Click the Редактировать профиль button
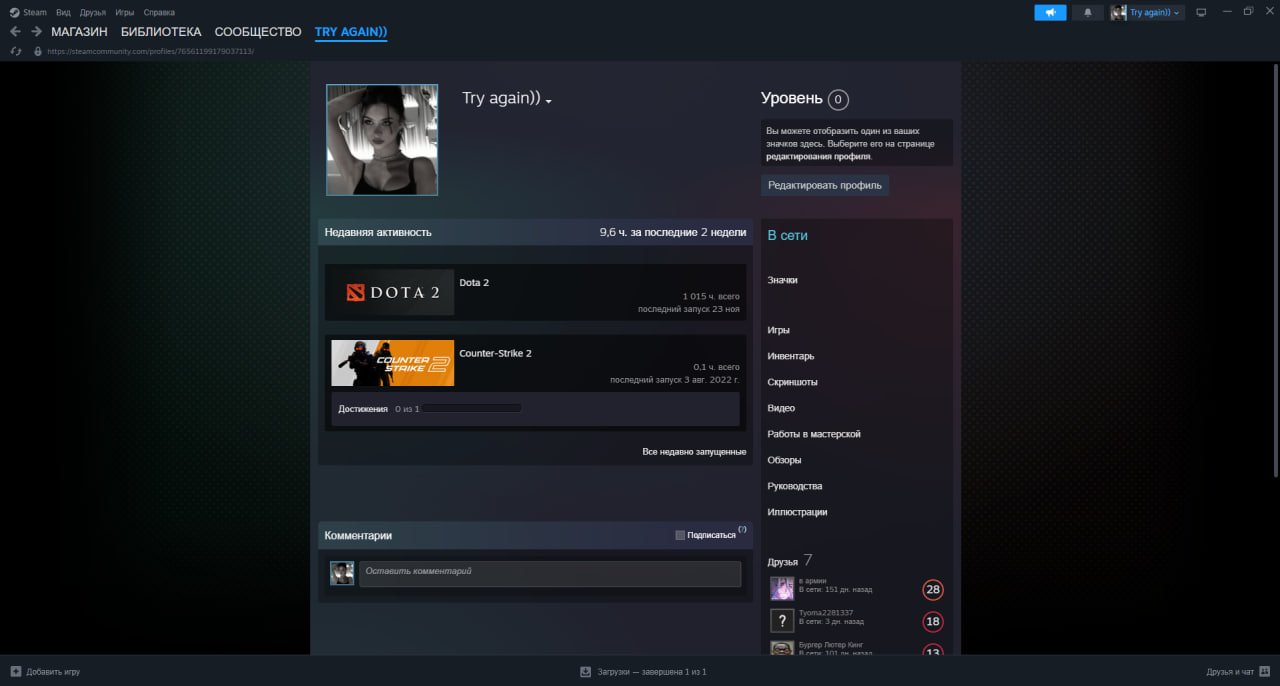The width and height of the screenshot is (1280, 686). tap(824, 185)
